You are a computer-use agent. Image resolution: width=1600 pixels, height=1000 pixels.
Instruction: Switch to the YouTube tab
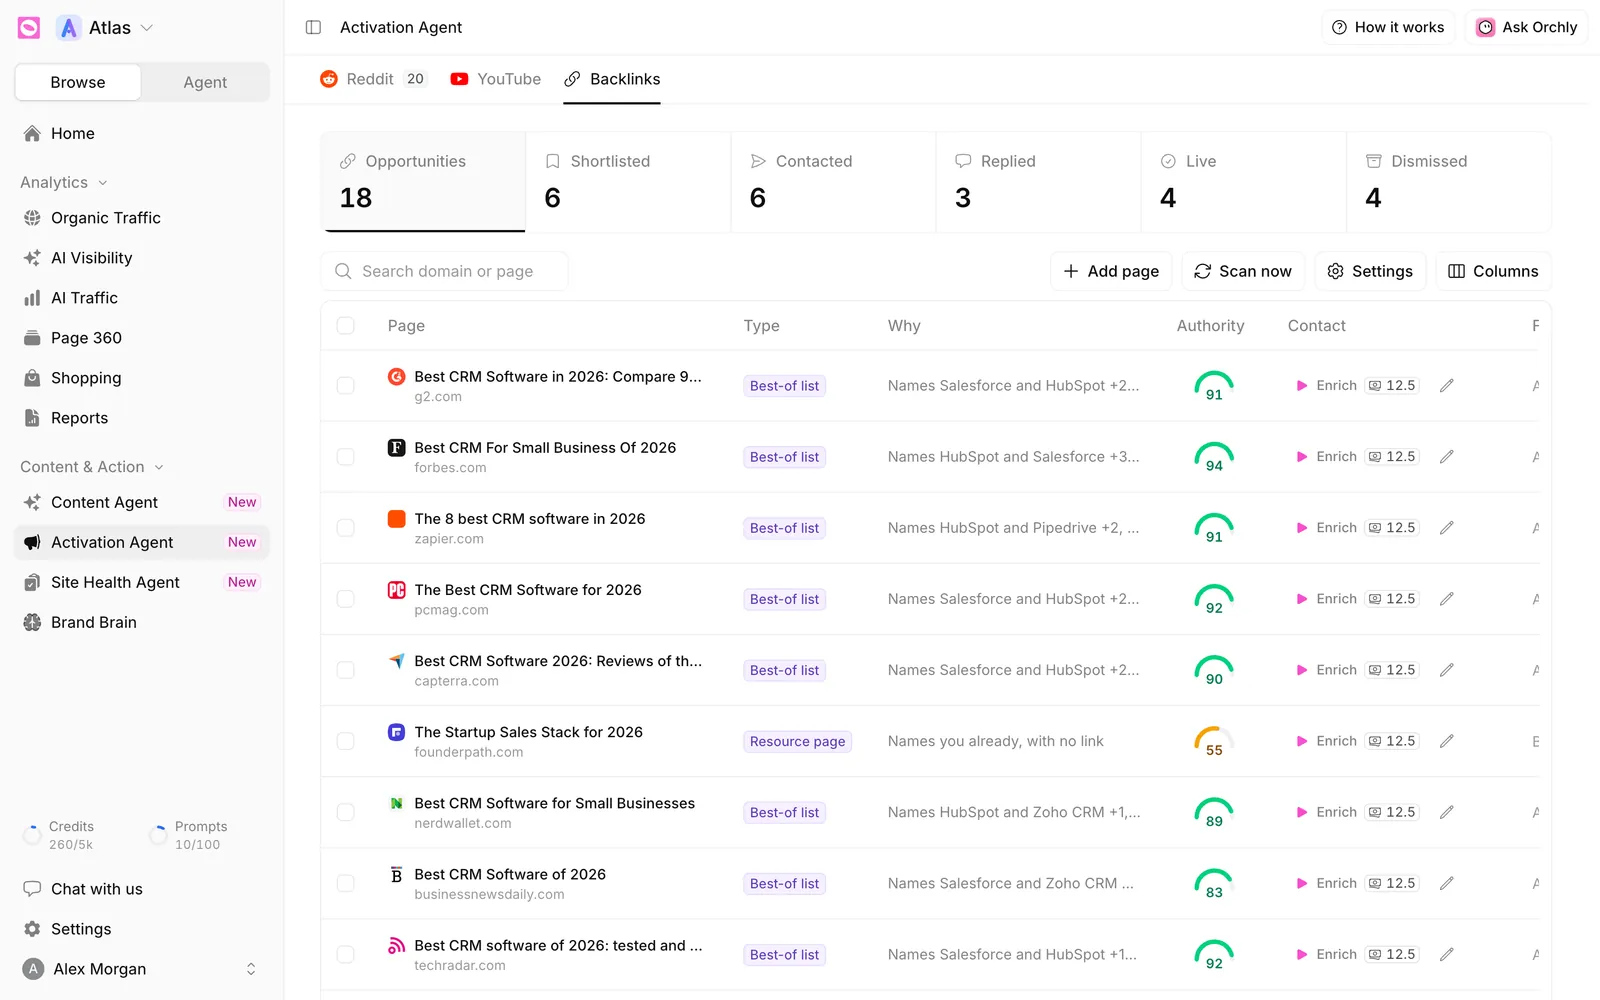point(496,79)
